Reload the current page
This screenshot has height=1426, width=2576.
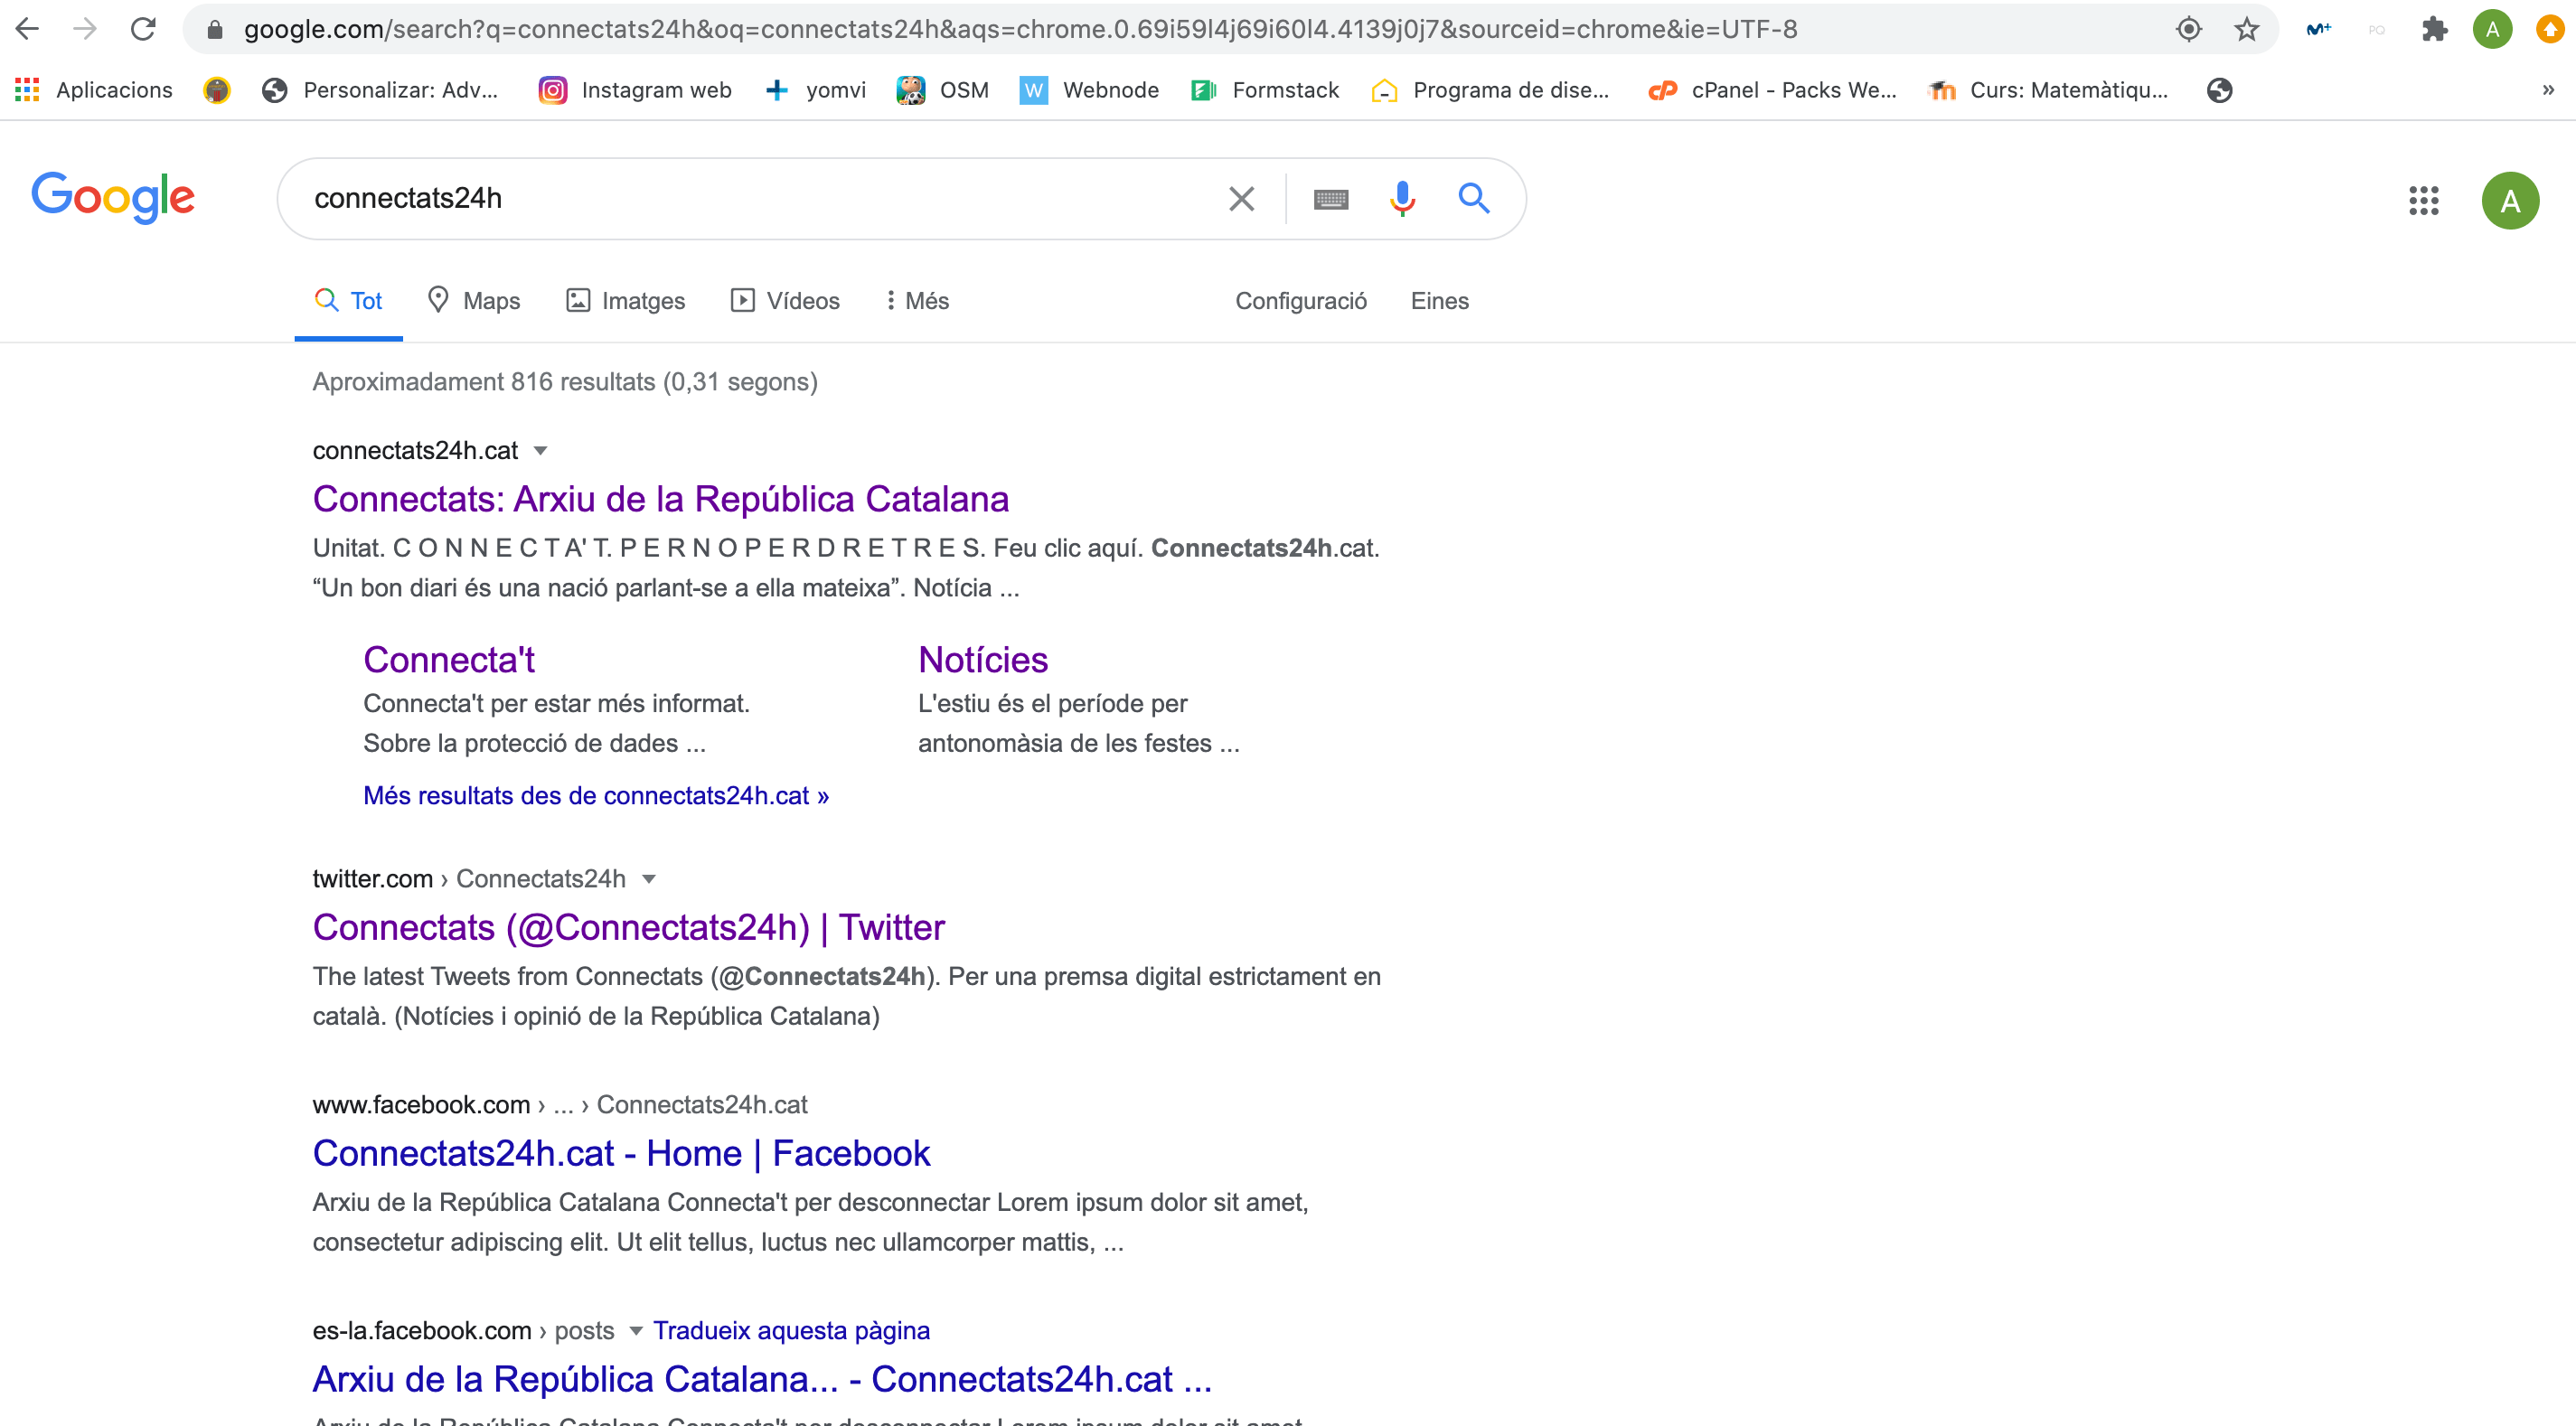tap(143, 29)
